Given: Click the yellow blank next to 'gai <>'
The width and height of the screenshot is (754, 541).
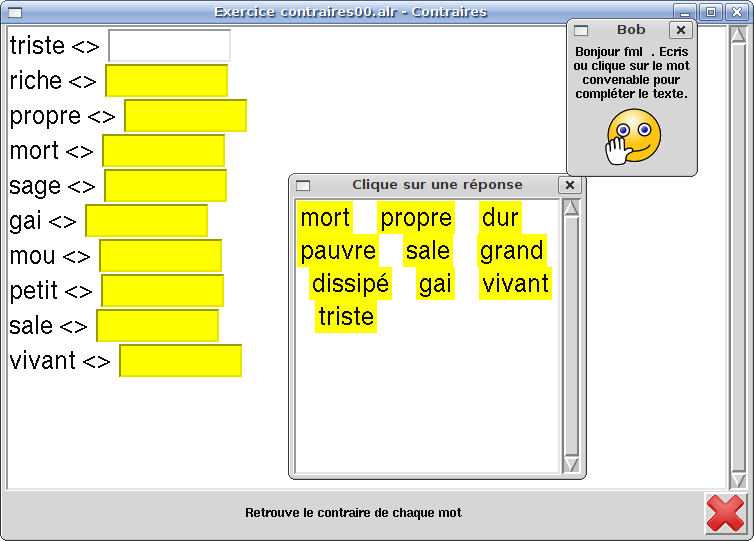Looking at the screenshot, I should pos(147,220).
